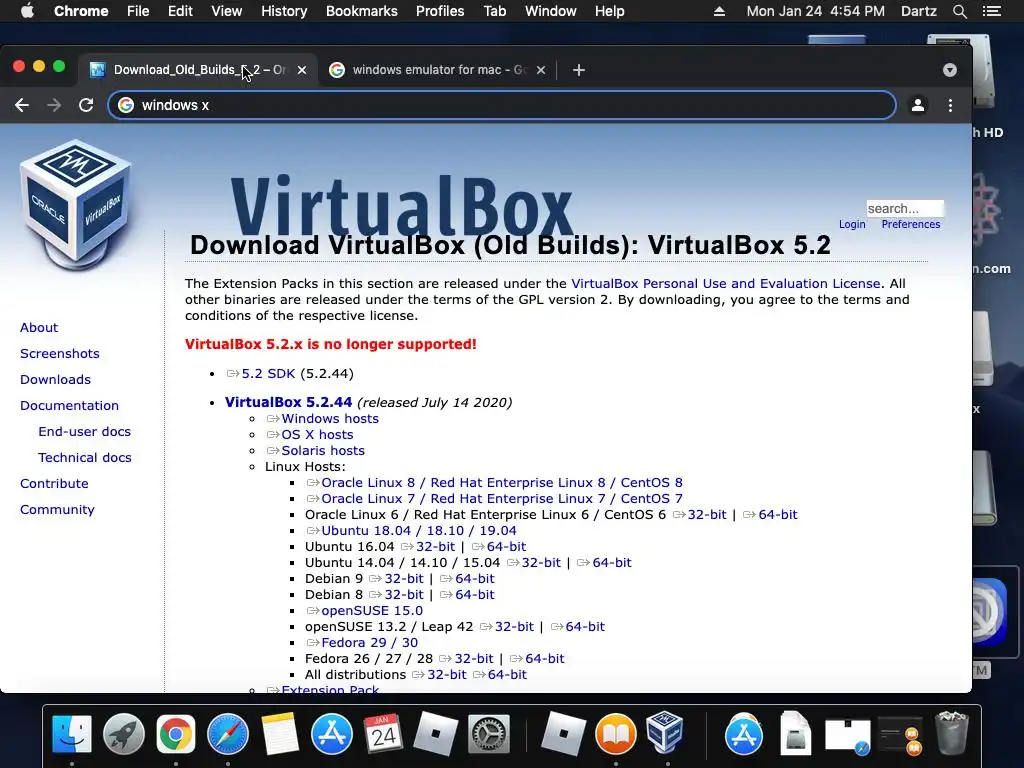
Task: Open a new tab with plus button
Action: pos(579,70)
